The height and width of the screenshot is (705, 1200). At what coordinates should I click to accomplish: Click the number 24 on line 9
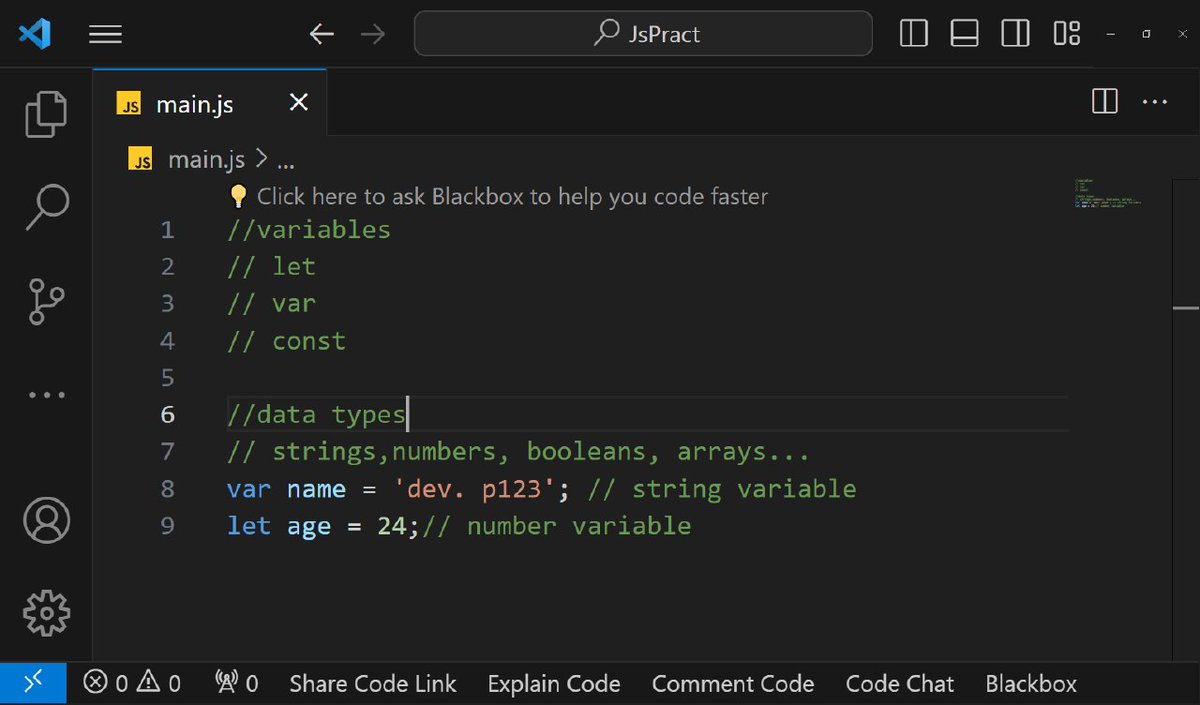pyautogui.click(x=392, y=526)
